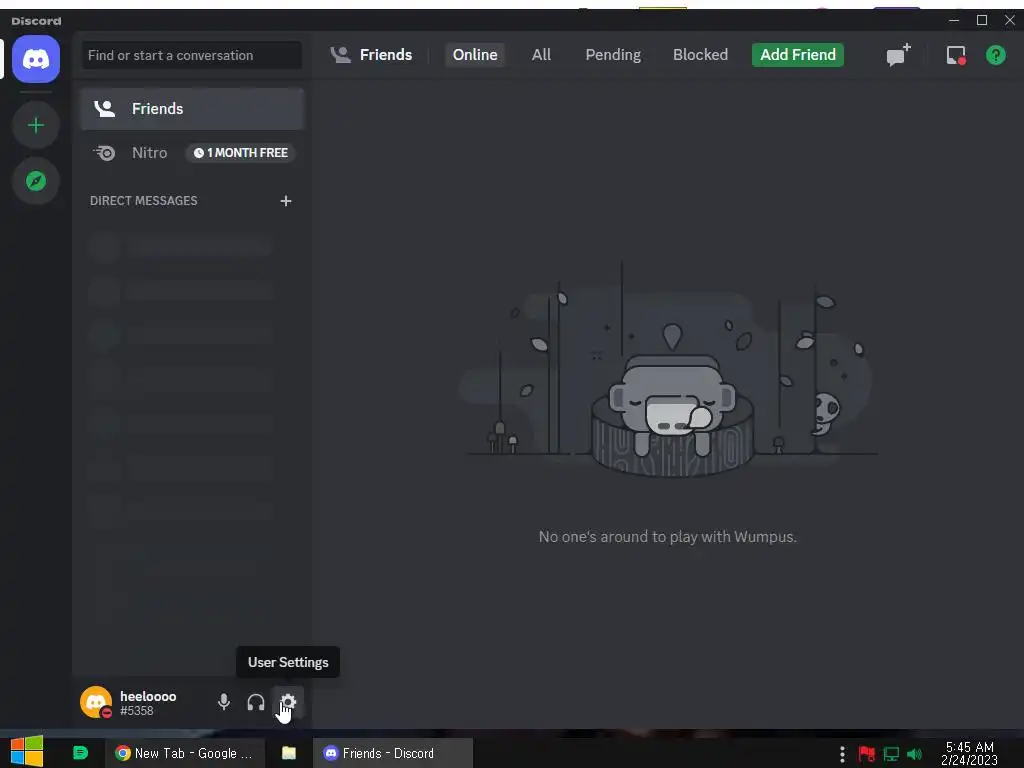Switch to the New Tab Google Chrome taskbar window
The height and width of the screenshot is (768, 1024).
coord(184,753)
